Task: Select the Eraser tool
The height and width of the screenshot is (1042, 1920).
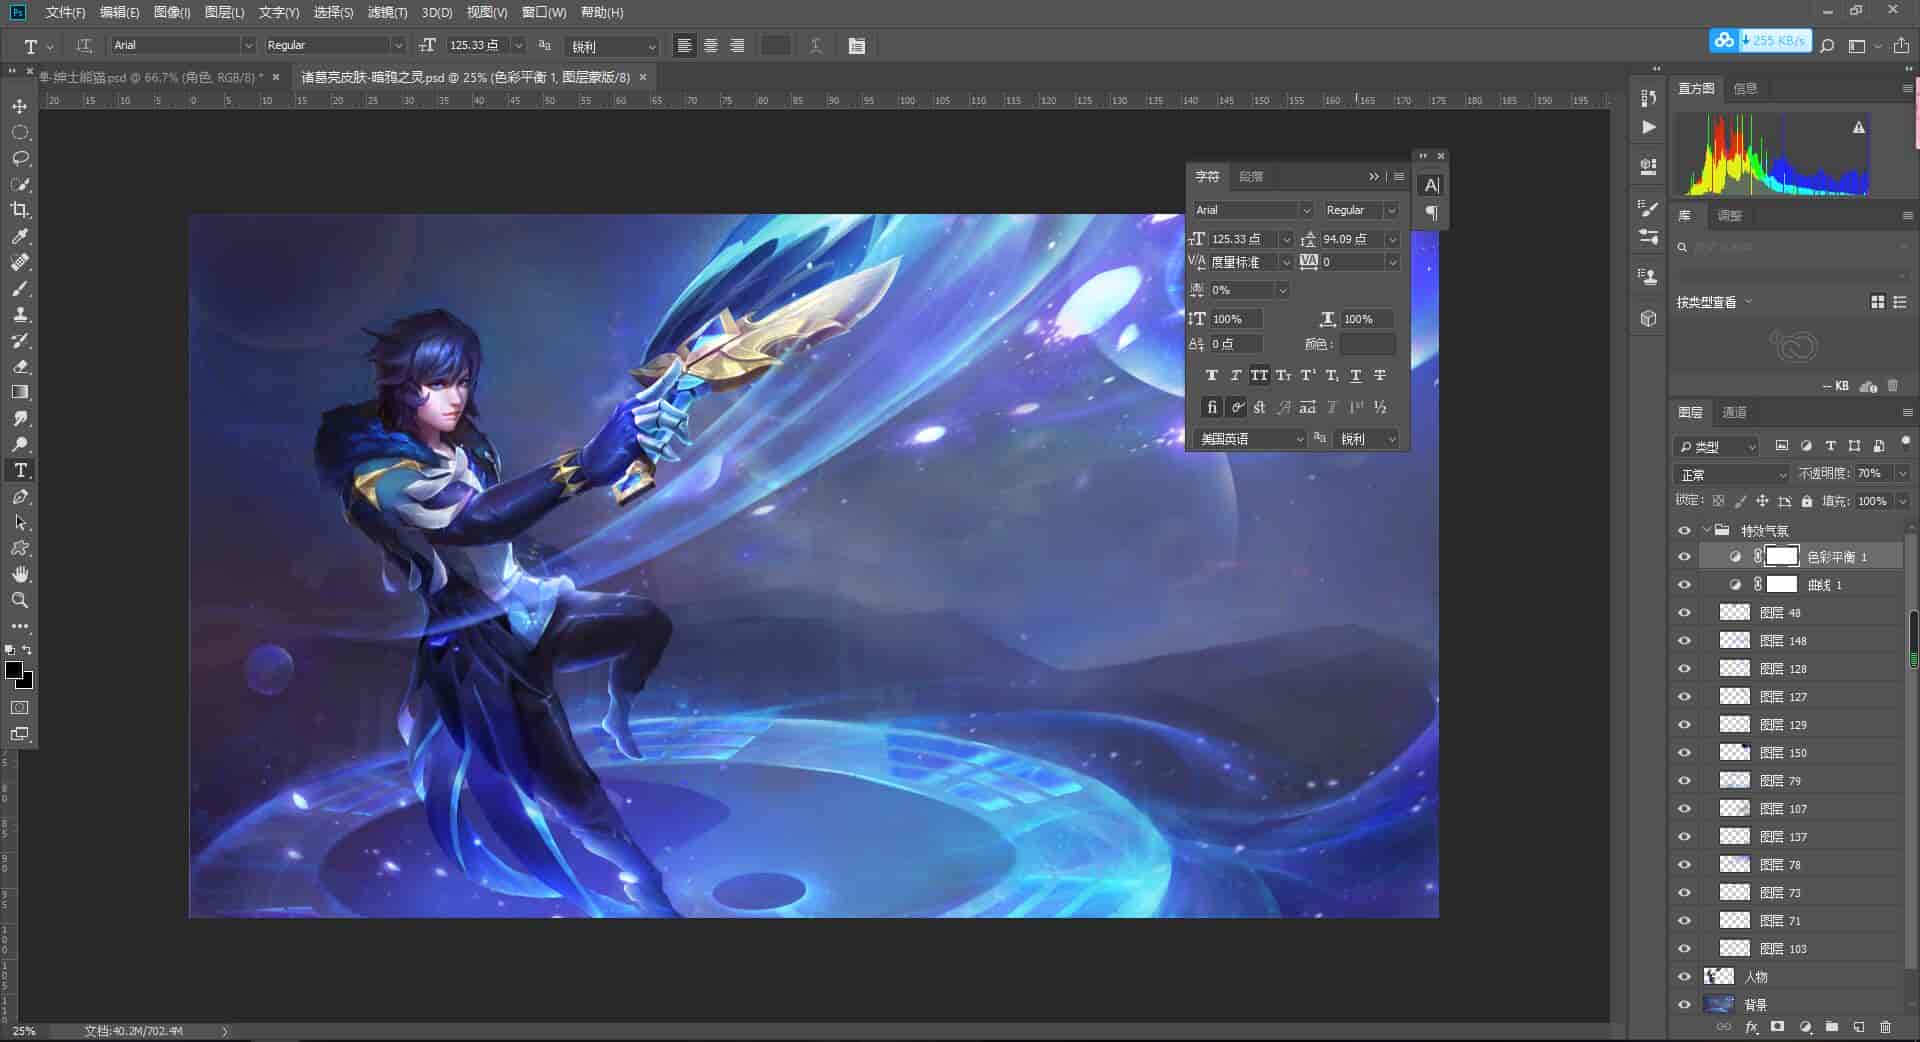Action: click(x=20, y=366)
